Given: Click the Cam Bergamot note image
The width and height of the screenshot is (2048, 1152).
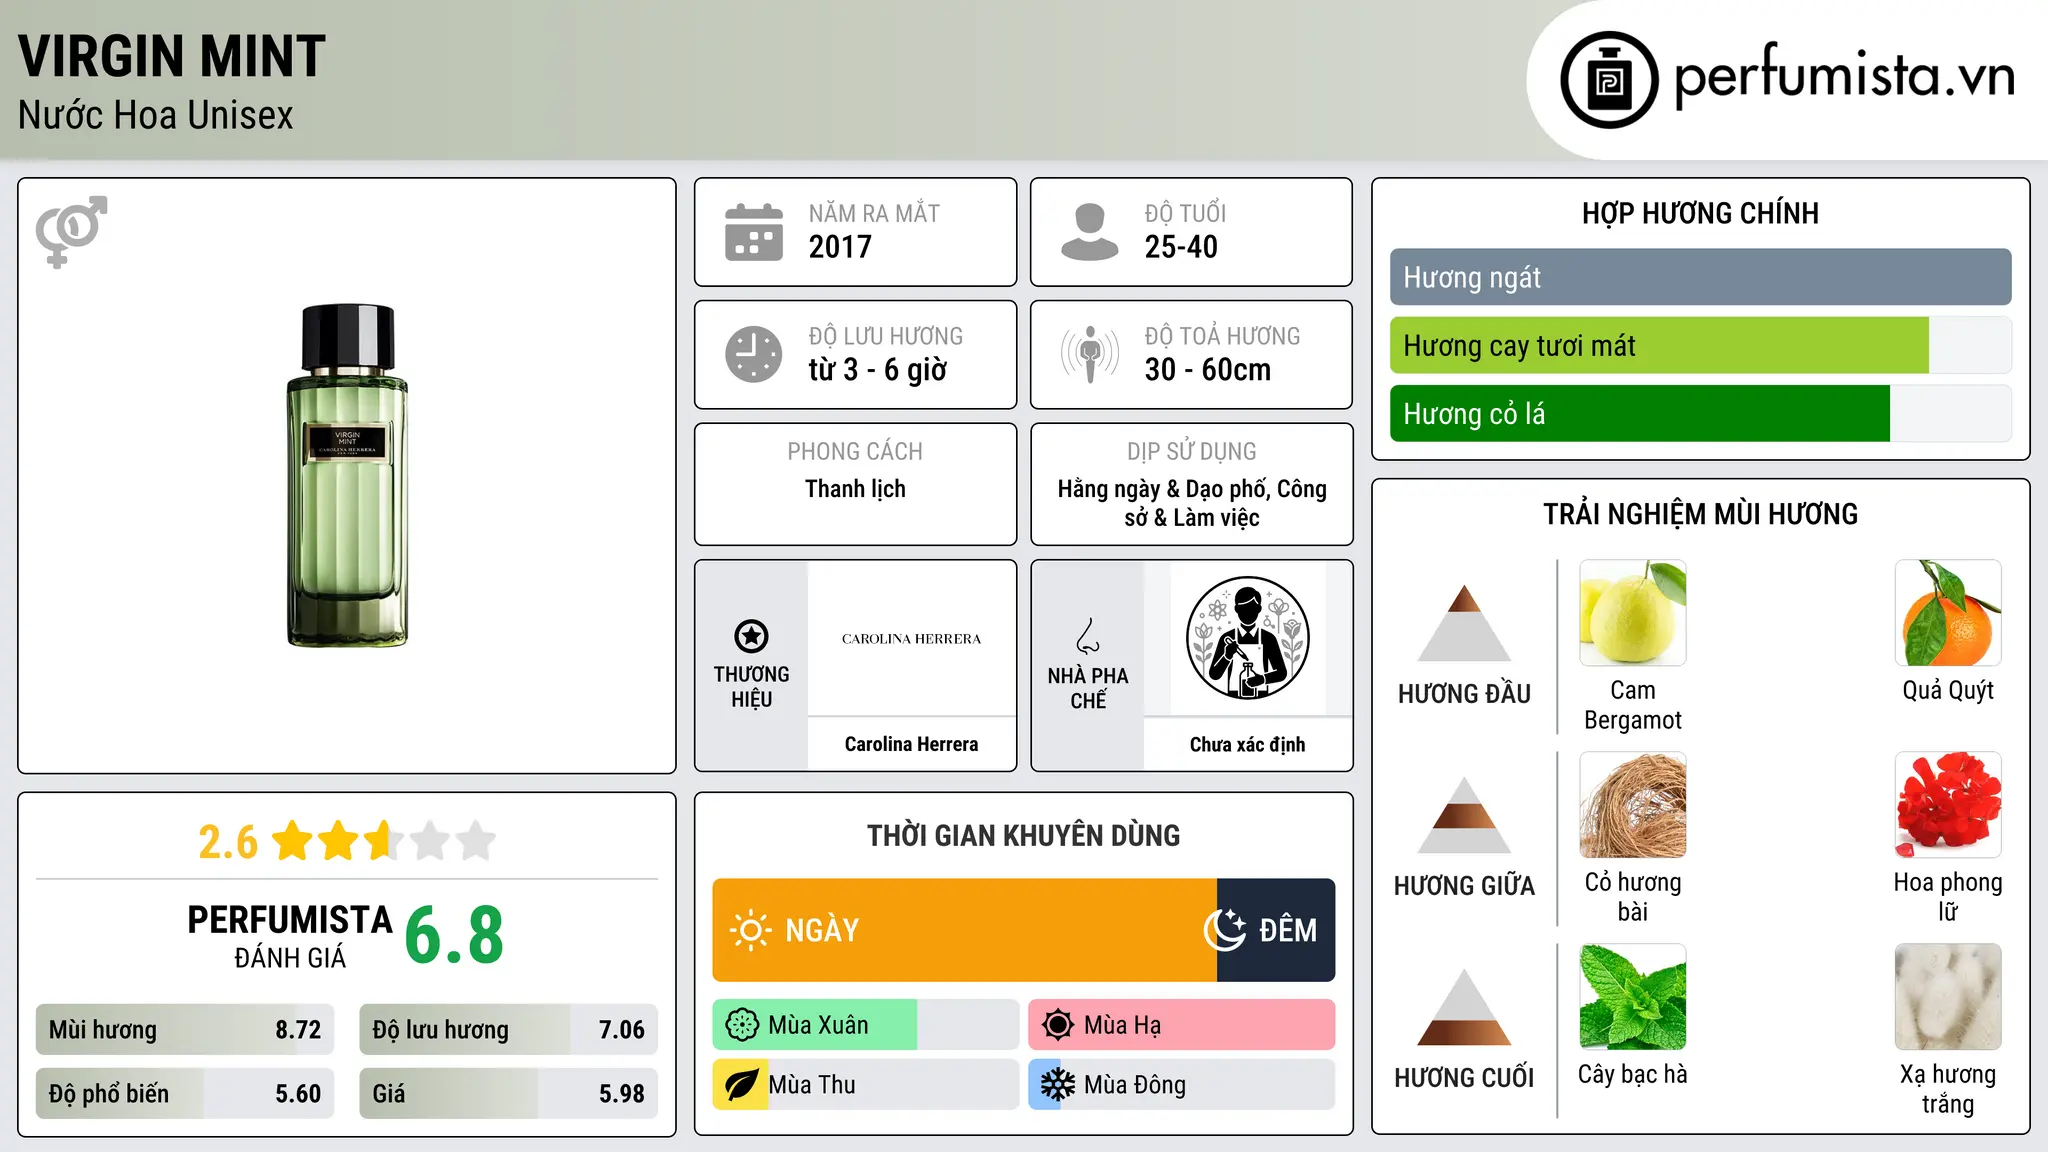Looking at the screenshot, I should (1633, 613).
